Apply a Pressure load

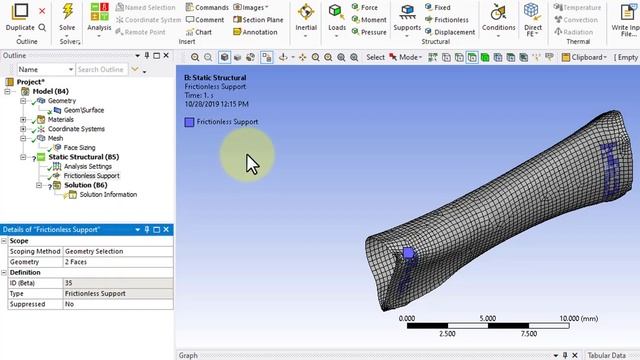[x=369, y=32]
